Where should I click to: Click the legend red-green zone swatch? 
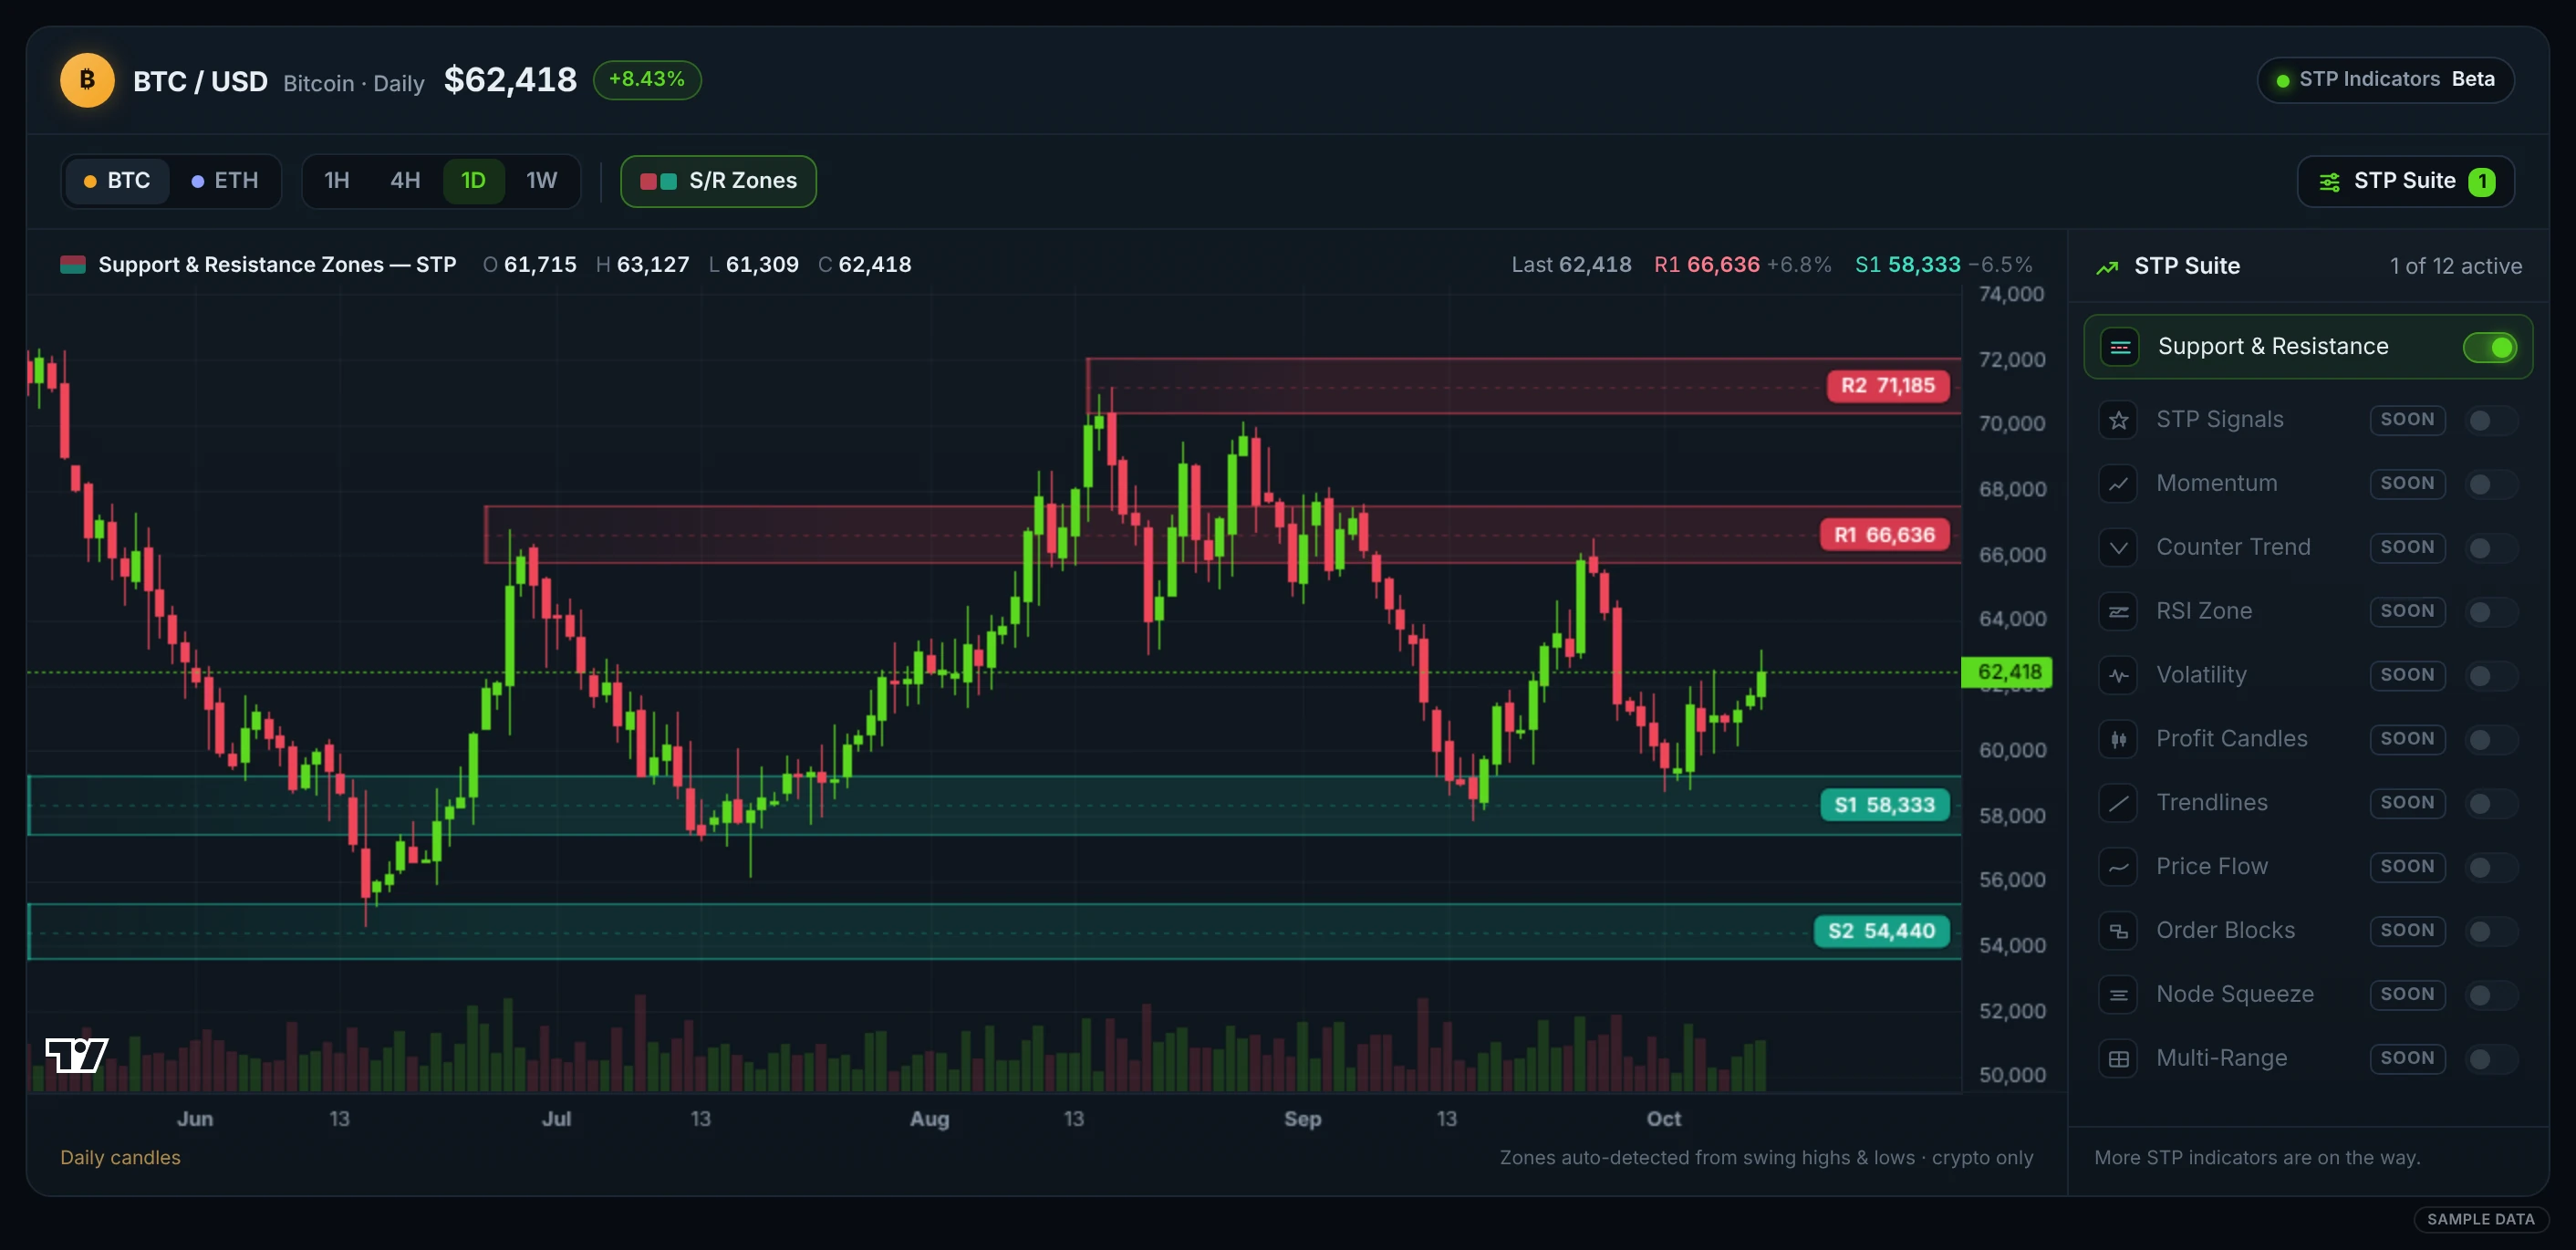click(x=73, y=265)
